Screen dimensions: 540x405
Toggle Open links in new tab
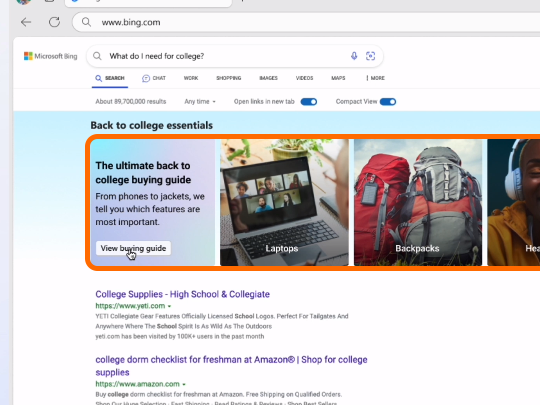coord(309,102)
